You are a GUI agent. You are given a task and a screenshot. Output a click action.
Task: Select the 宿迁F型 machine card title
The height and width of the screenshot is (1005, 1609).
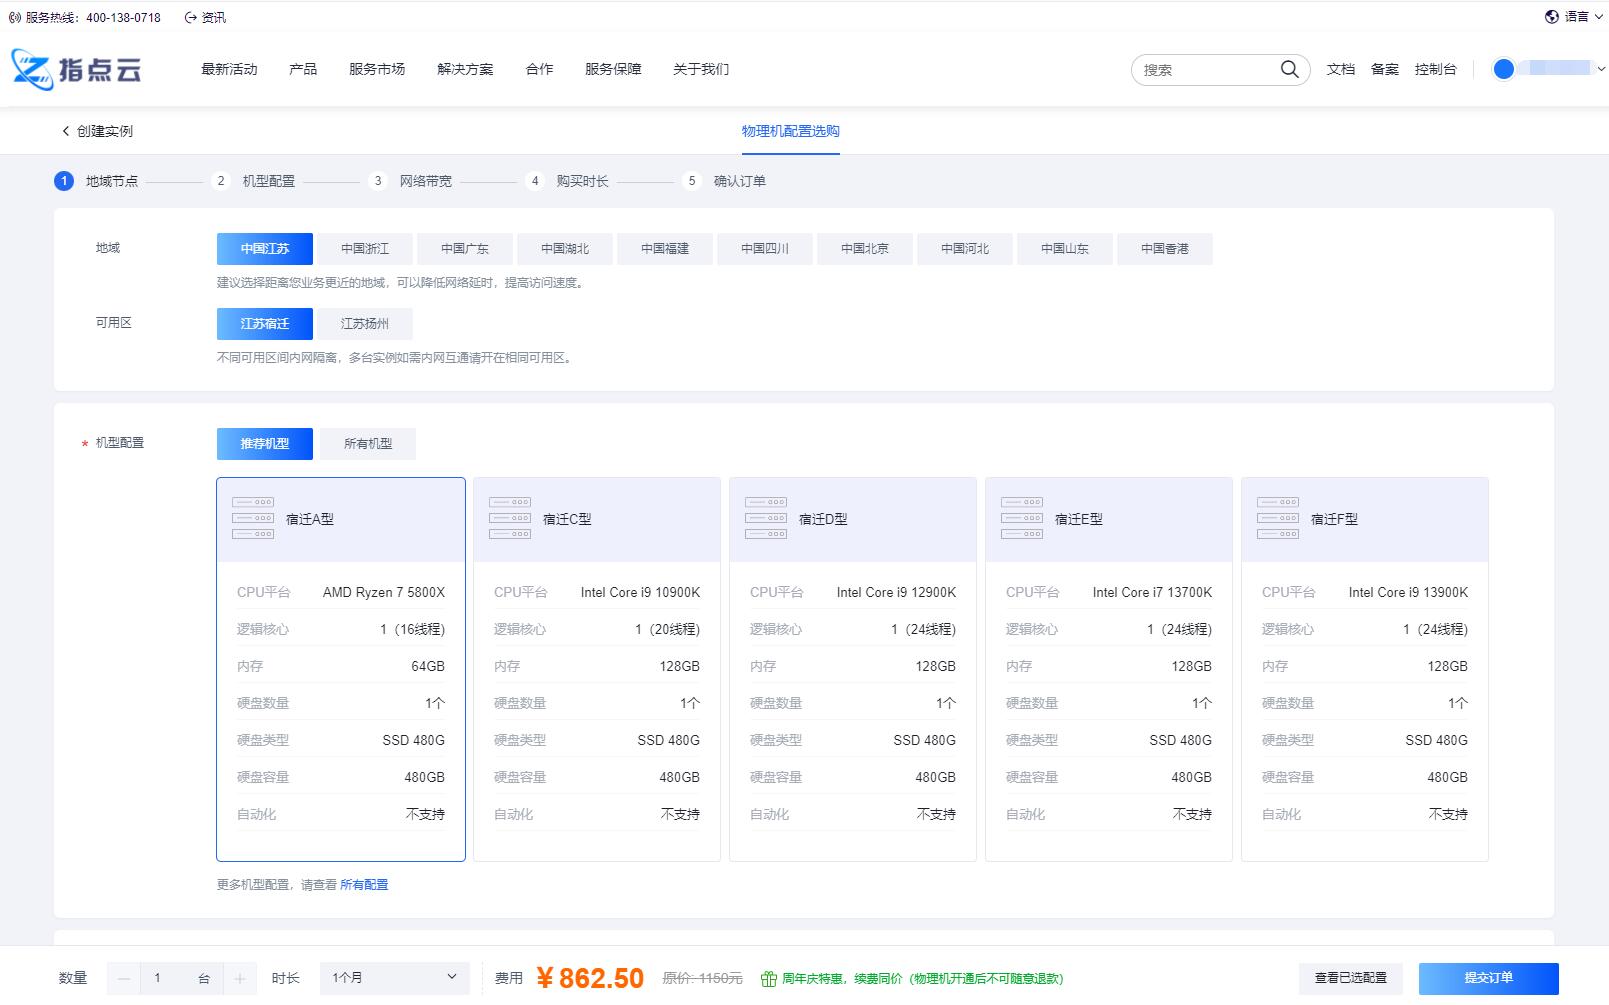point(1334,519)
